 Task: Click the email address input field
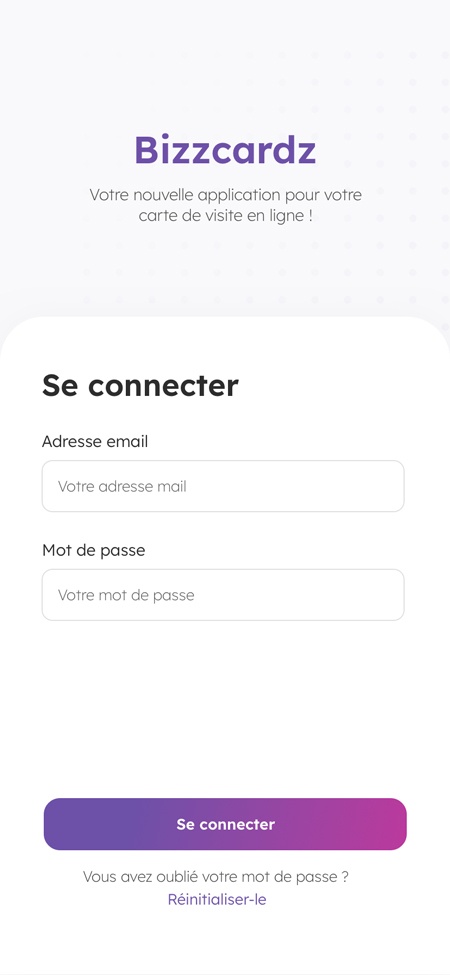(223, 486)
